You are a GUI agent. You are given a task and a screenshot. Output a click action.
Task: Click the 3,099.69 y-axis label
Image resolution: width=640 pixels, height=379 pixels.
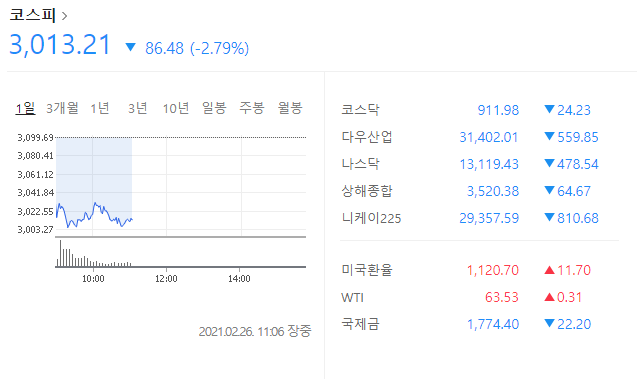coord(36,137)
